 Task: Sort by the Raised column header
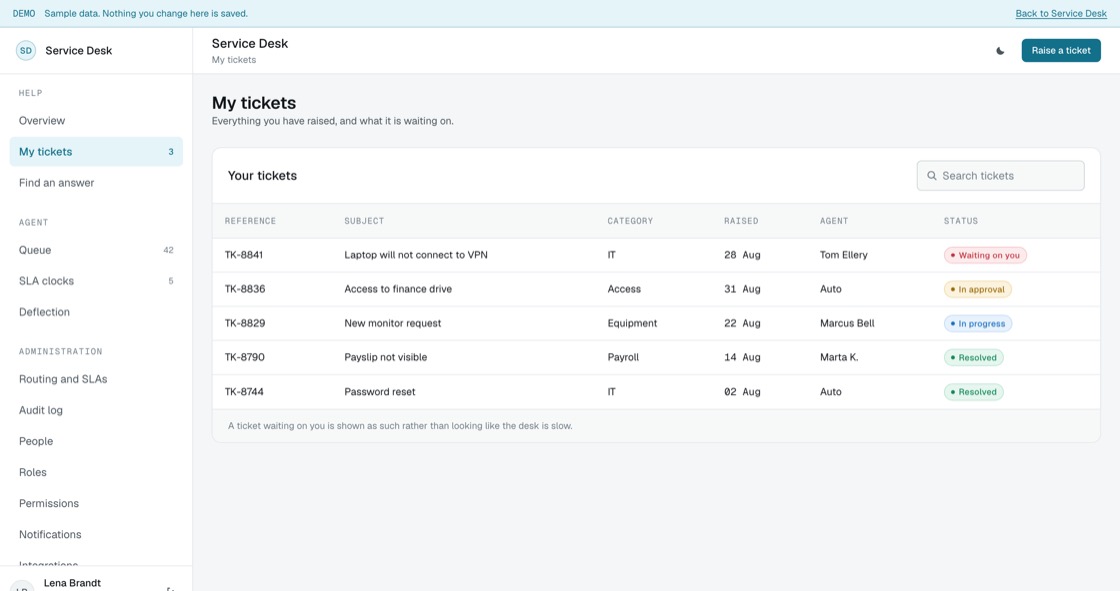point(741,221)
